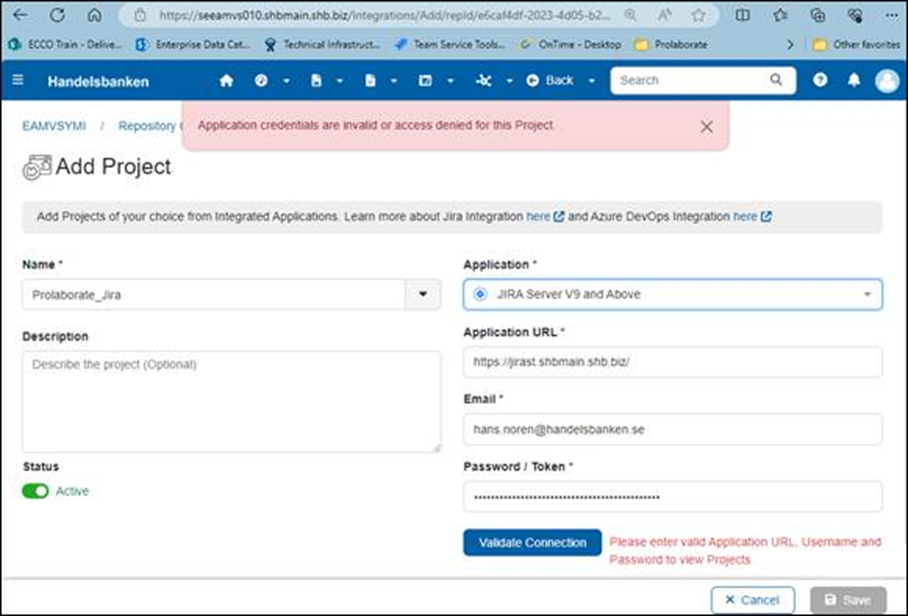The width and height of the screenshot is (908, 616).
Task: Open ECCO Train bookmark
Action: 65,45
